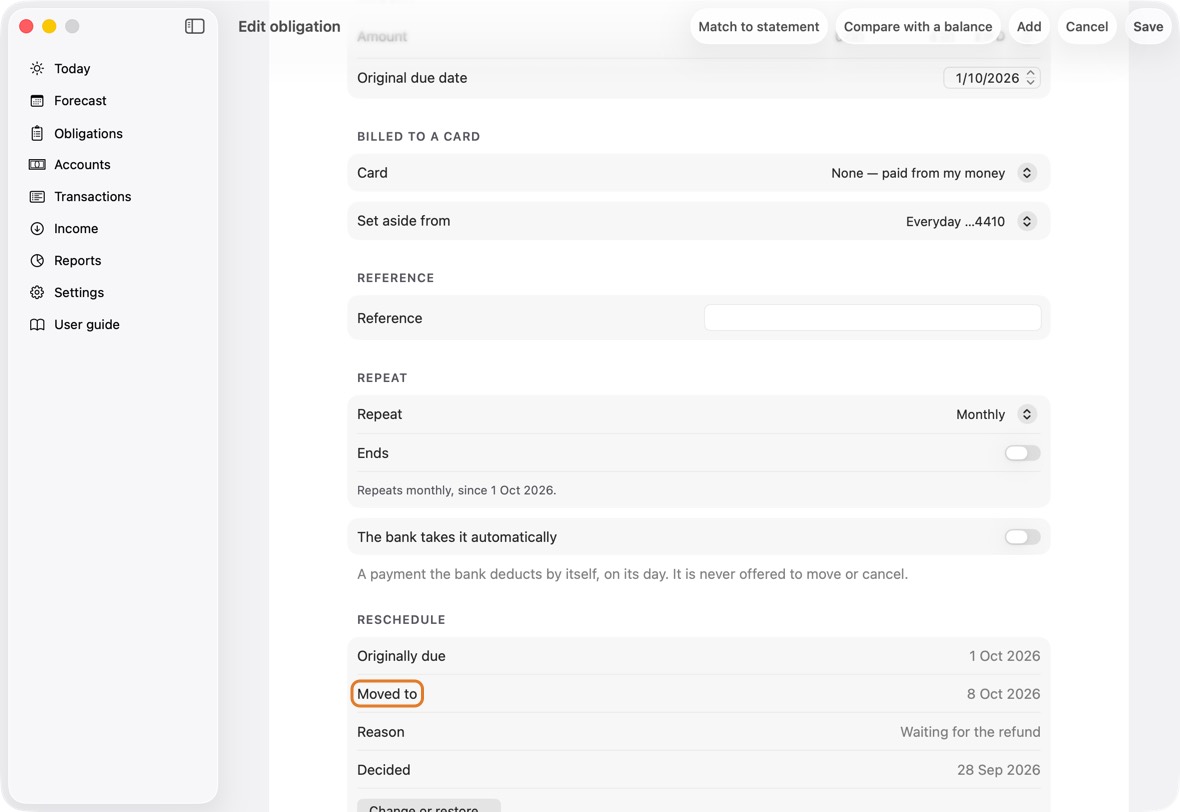Open Forecast section
This screenshot has height=812, width=1180.
(81, 101)
